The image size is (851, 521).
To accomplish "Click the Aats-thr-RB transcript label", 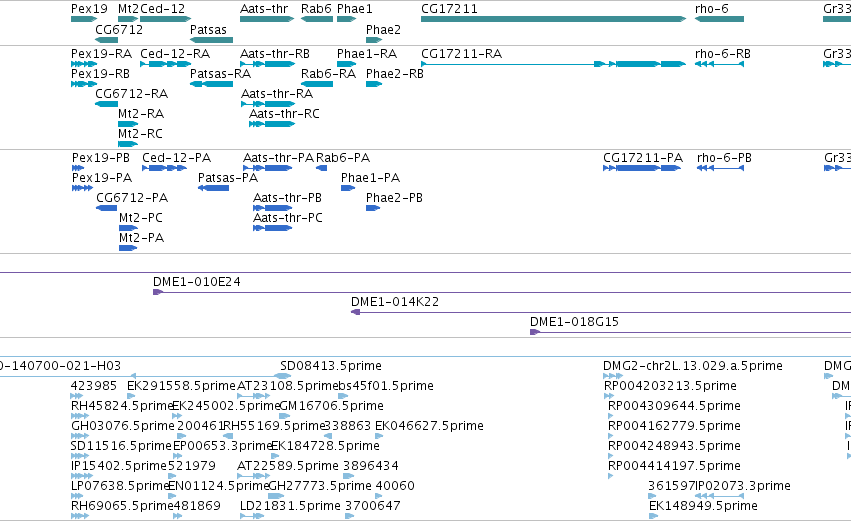I will 275,54.
